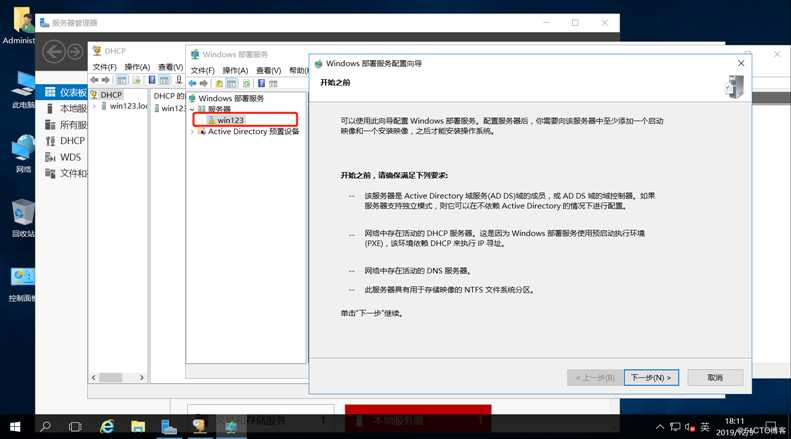
Task: Click the forward arrow in the DHCP toolbar
Action: pos(105,80)
